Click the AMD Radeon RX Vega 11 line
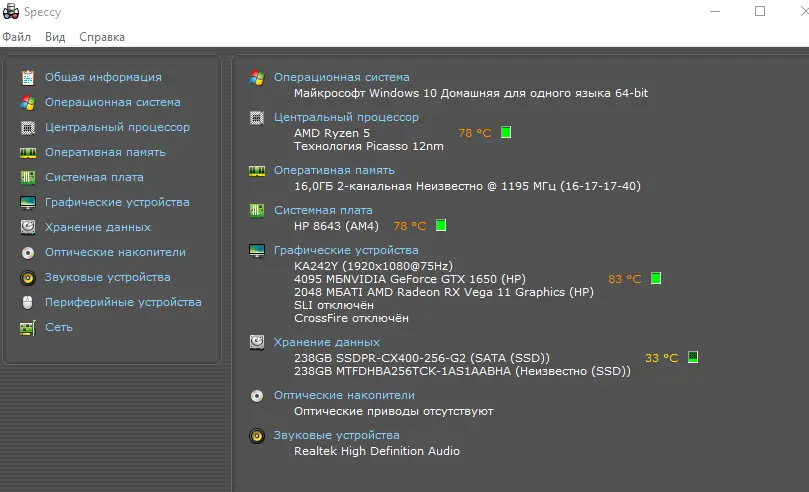This screenshot has height=492, width=809. point(444,292)
